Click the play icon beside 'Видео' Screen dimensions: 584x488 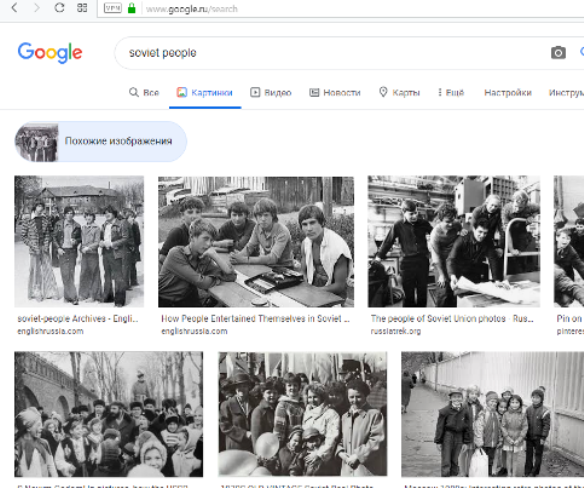pyautogui.click(x=255, y=92)
